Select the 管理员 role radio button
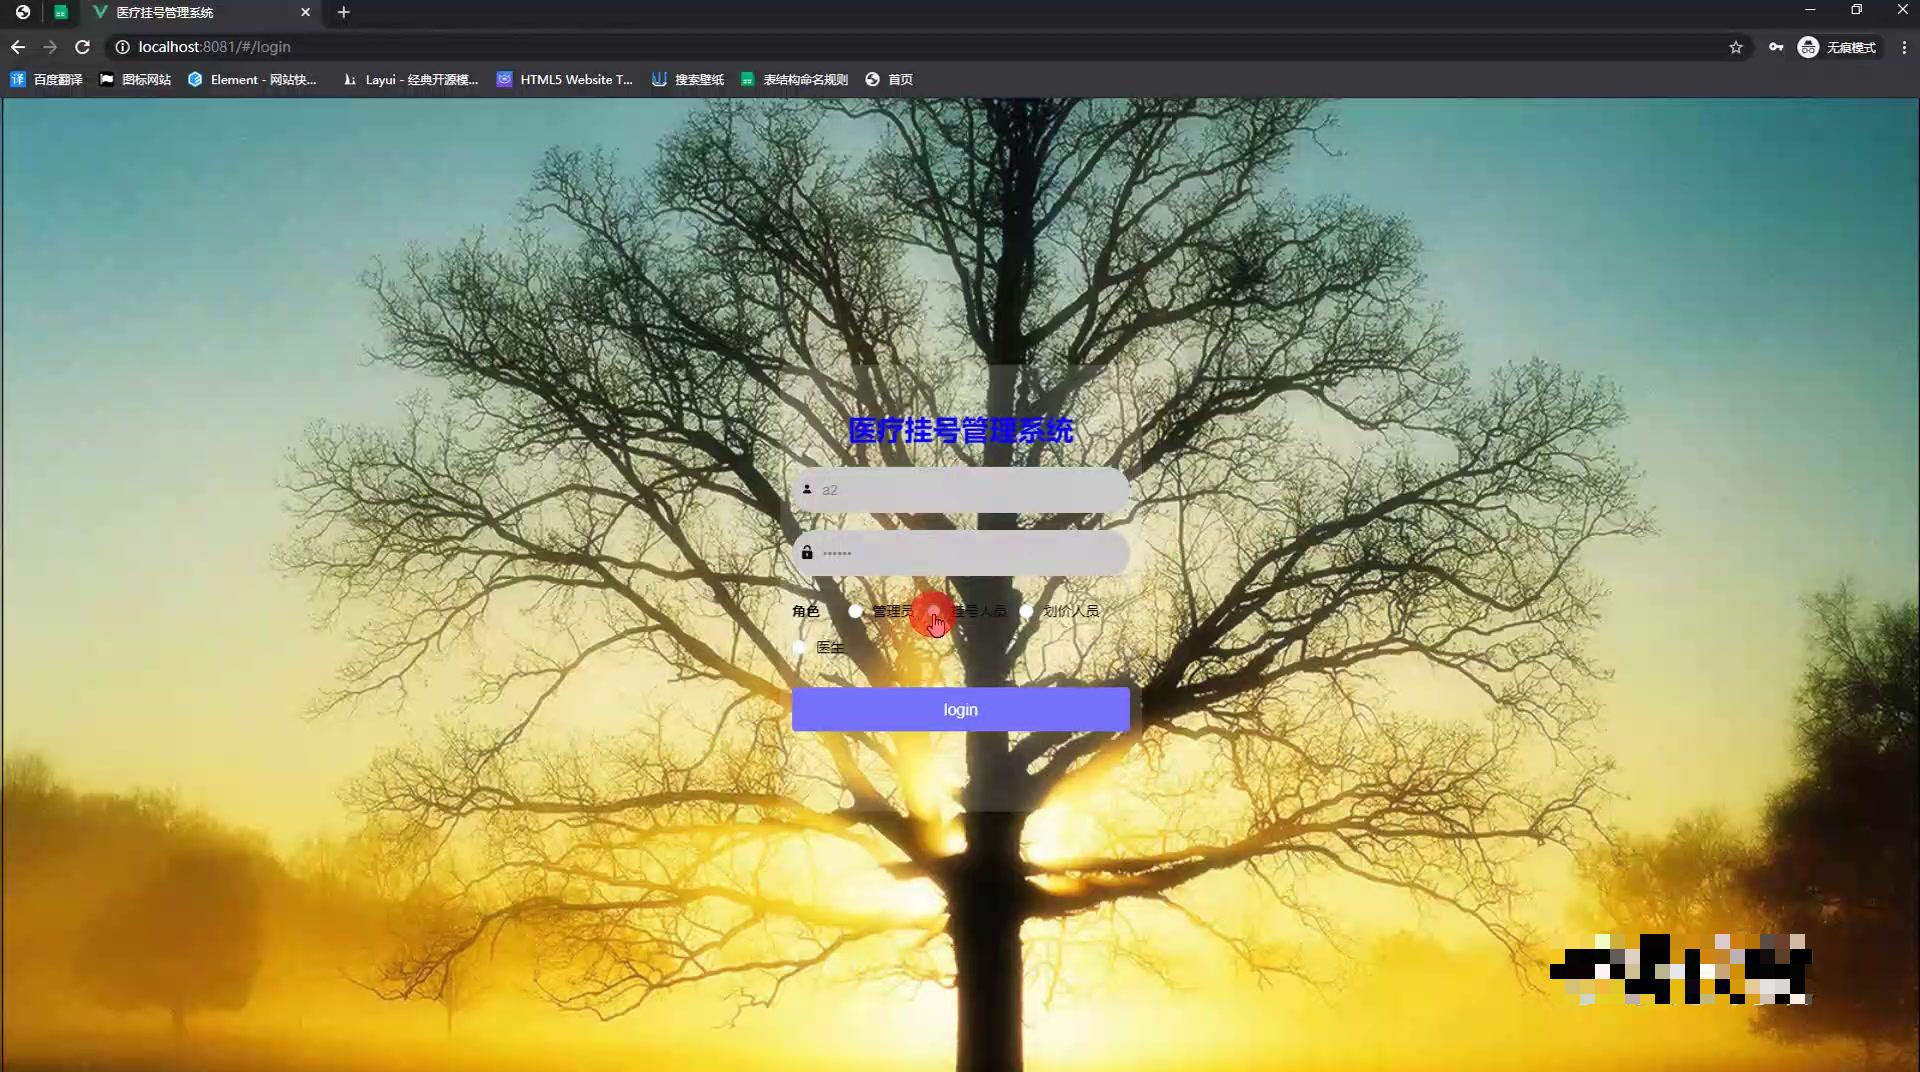 click(855, 610)
